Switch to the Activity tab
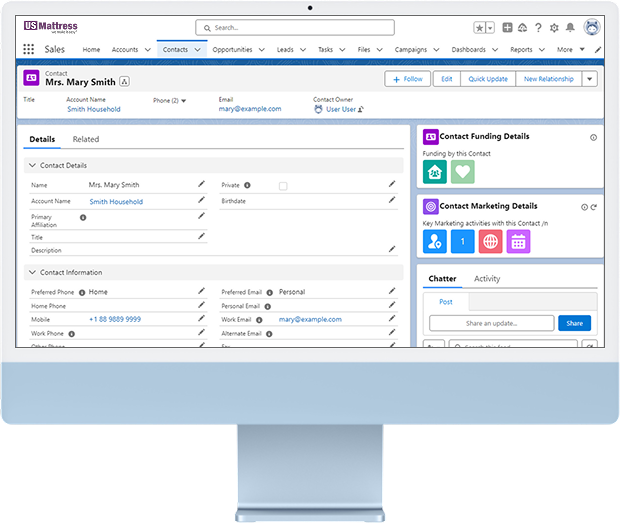 (x=487, y=279)
